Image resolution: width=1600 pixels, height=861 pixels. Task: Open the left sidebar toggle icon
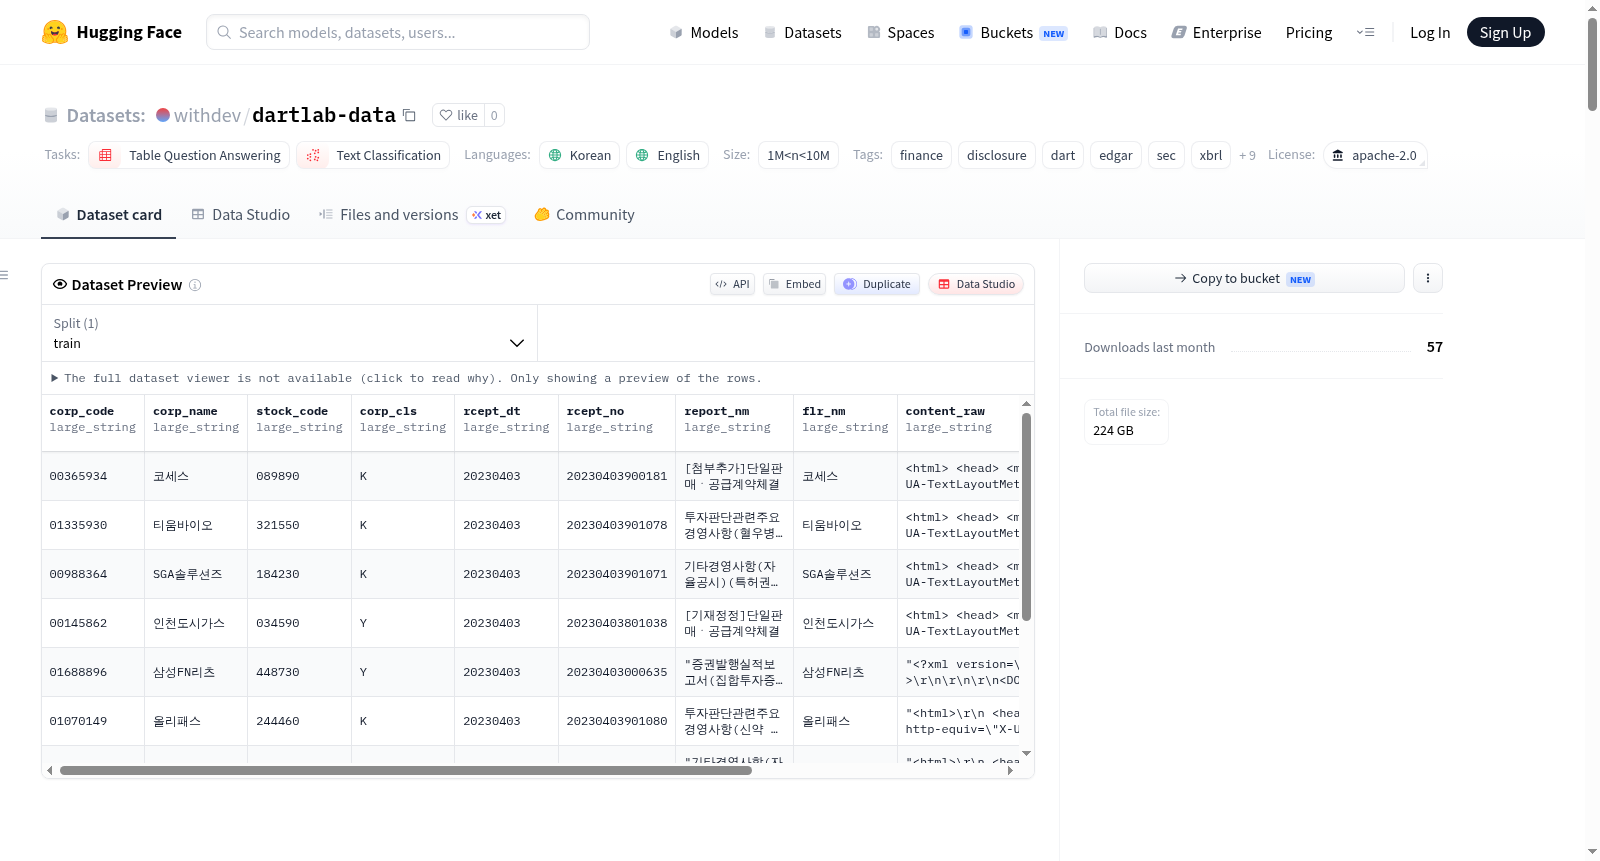click(x=4, y=275)
